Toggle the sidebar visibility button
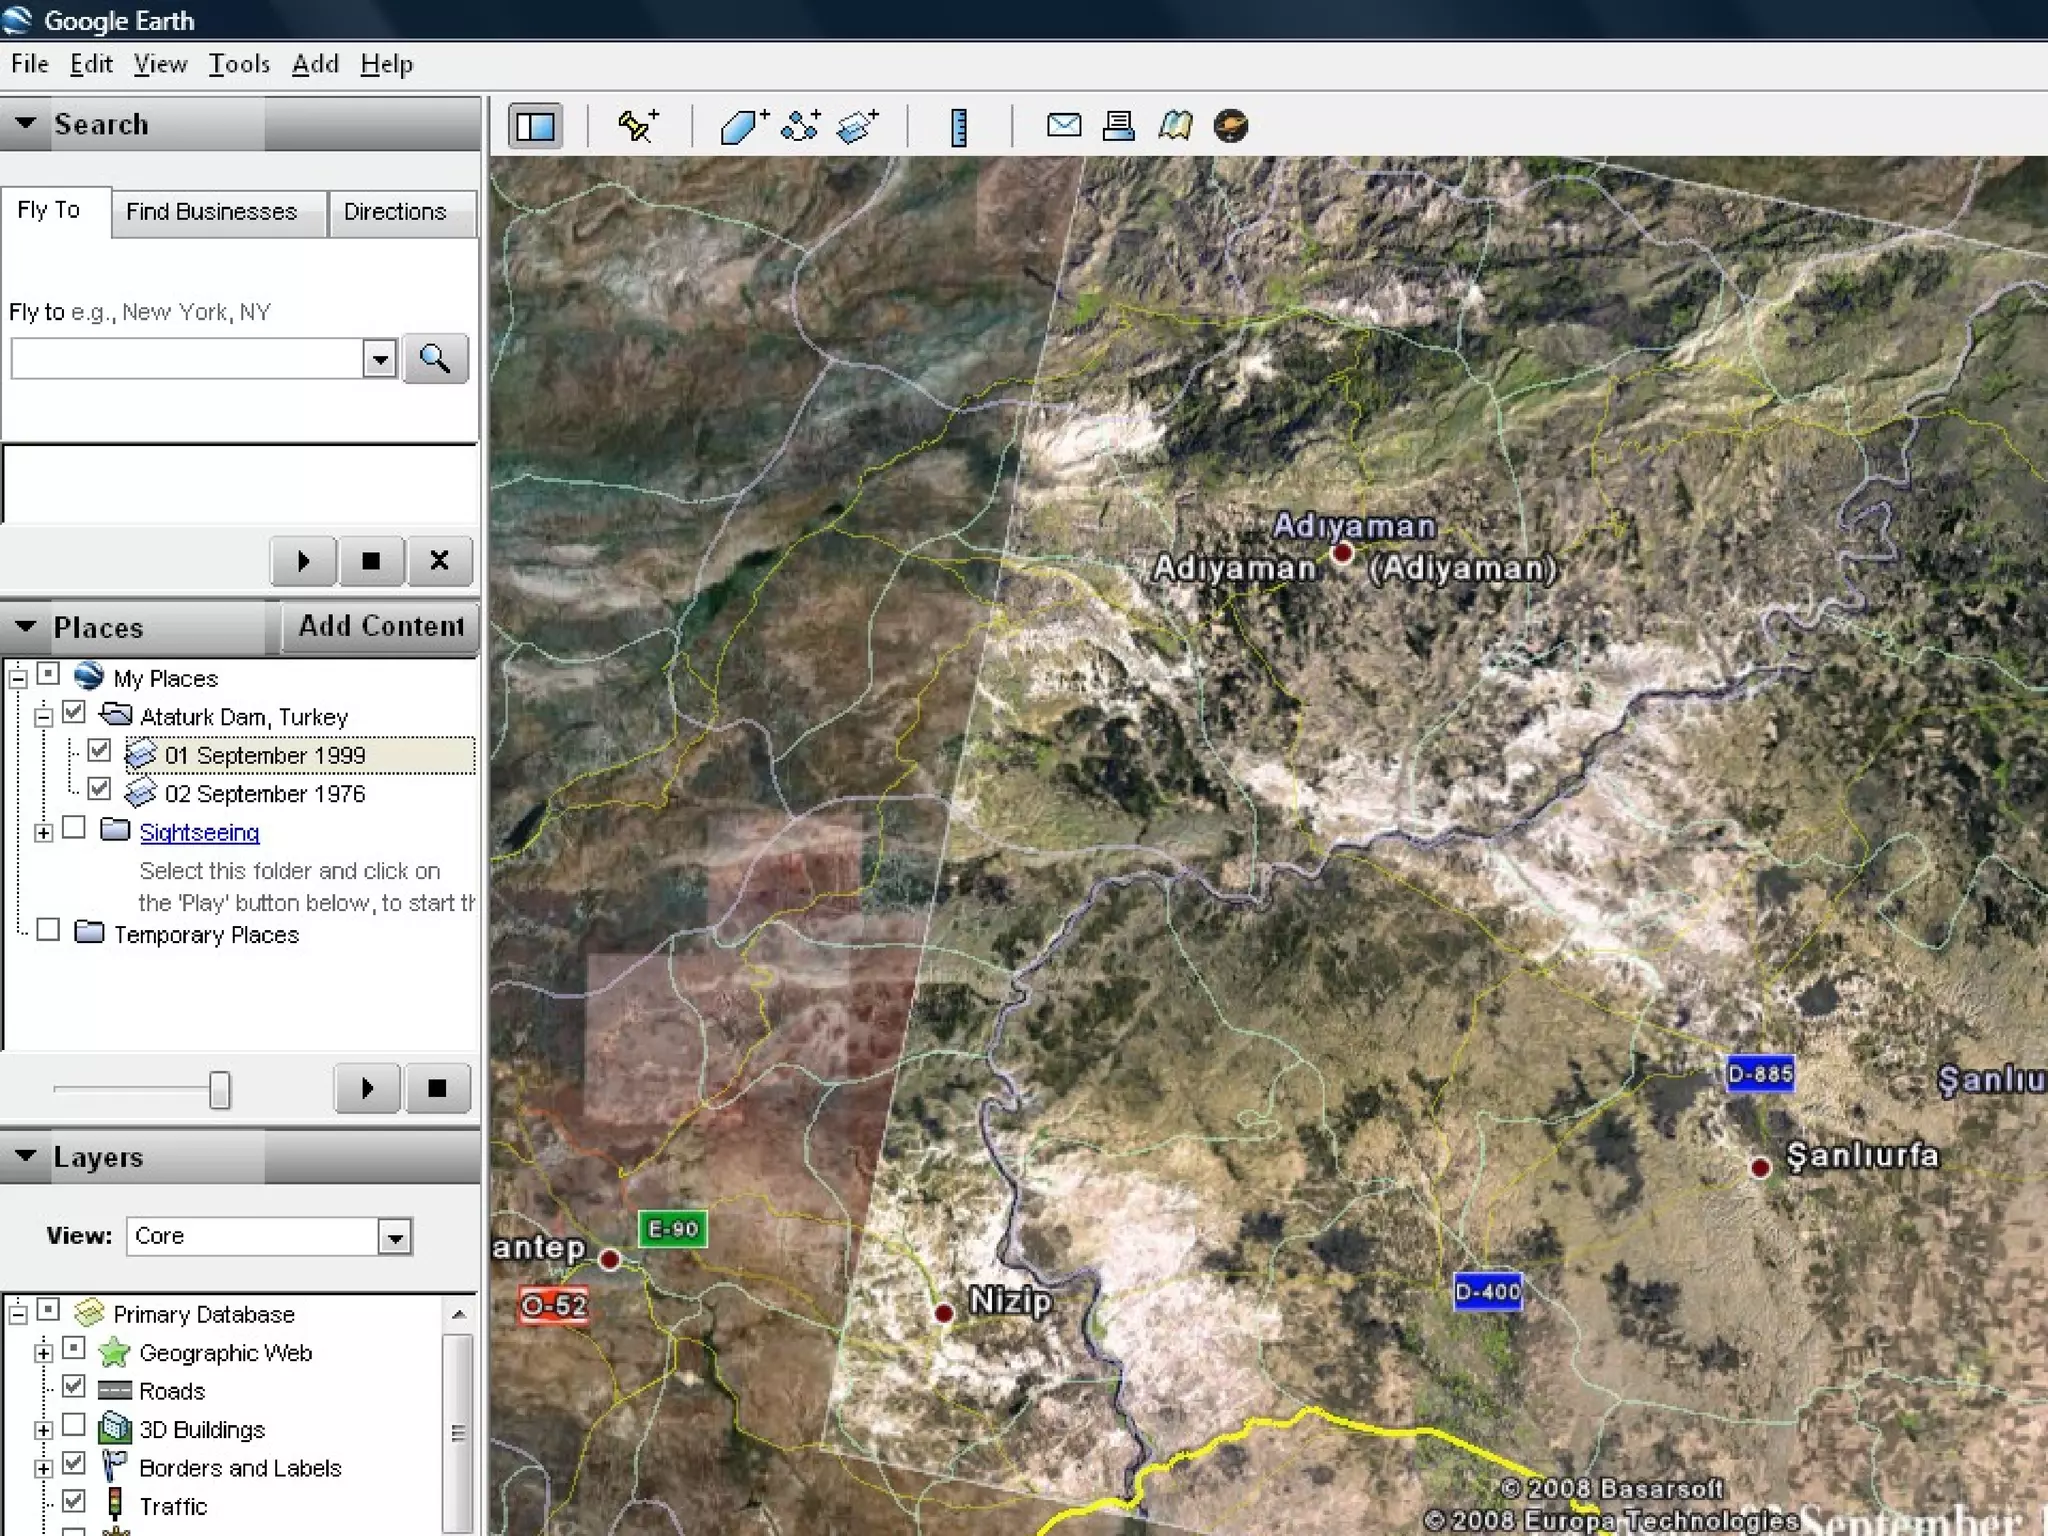2048x1536 pixels. (x=535, y=126)
